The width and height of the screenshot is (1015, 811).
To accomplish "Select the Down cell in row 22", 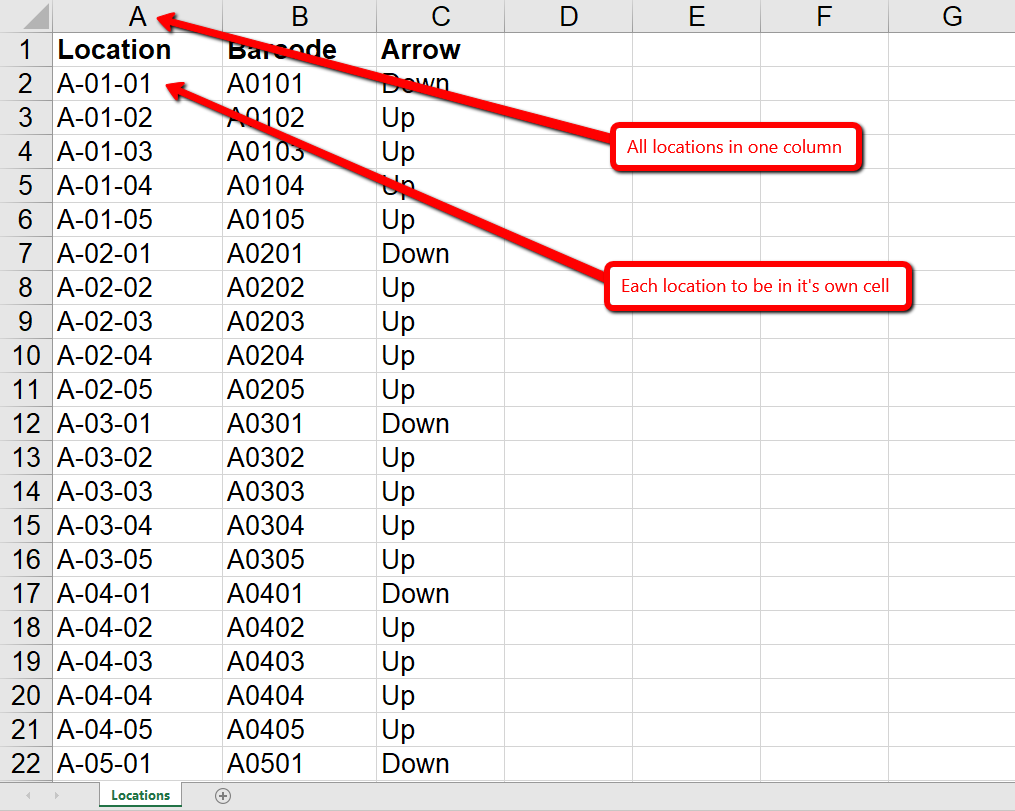I will click(x=440, y=764).
